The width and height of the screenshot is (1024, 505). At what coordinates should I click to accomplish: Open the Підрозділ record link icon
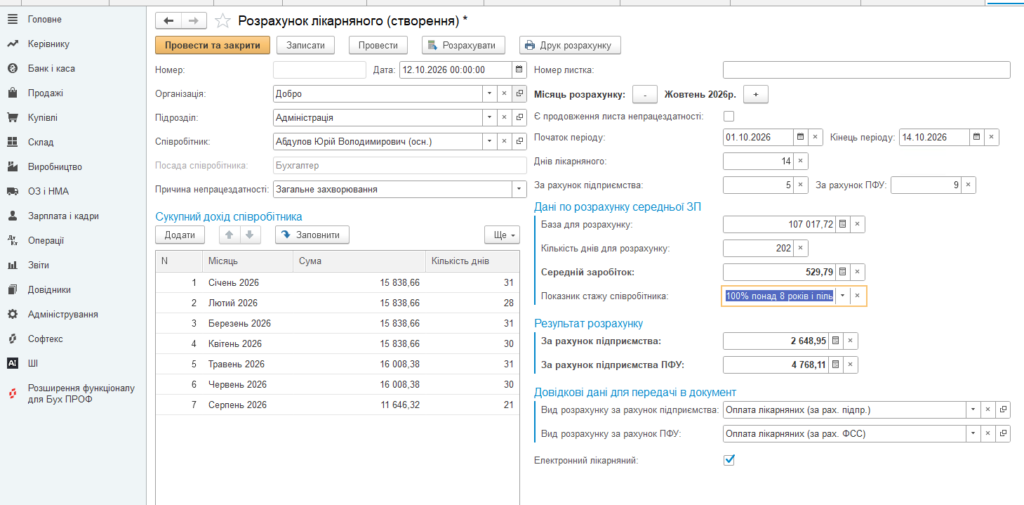tap(520, 118)
